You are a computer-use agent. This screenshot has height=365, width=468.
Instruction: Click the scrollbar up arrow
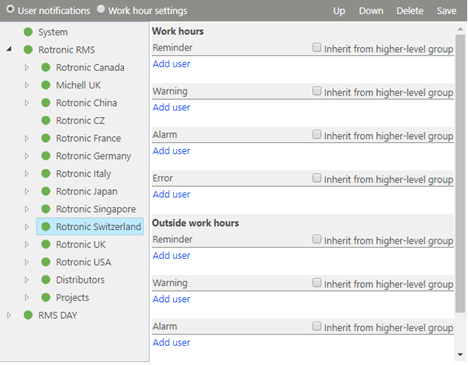point(460,29)
